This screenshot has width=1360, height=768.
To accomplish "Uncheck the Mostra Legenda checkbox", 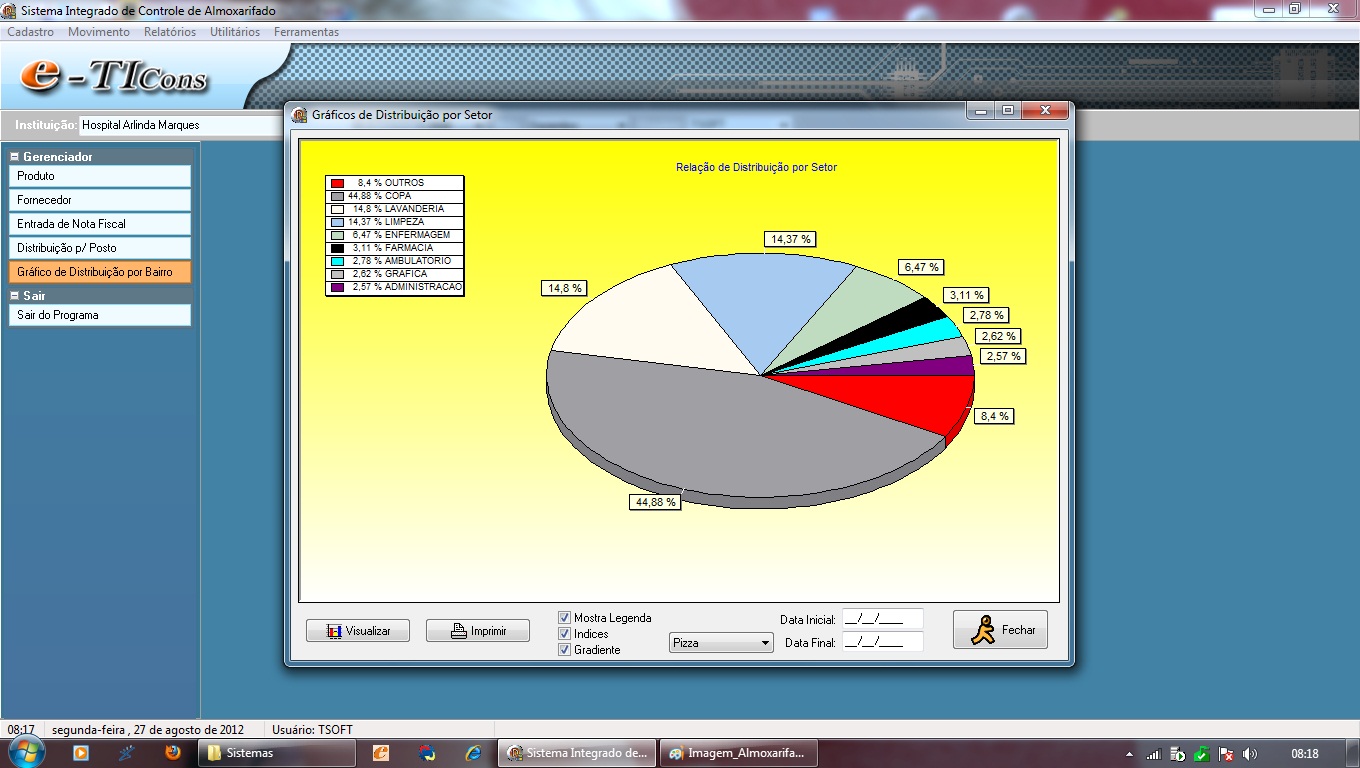I will pos(565,618).
